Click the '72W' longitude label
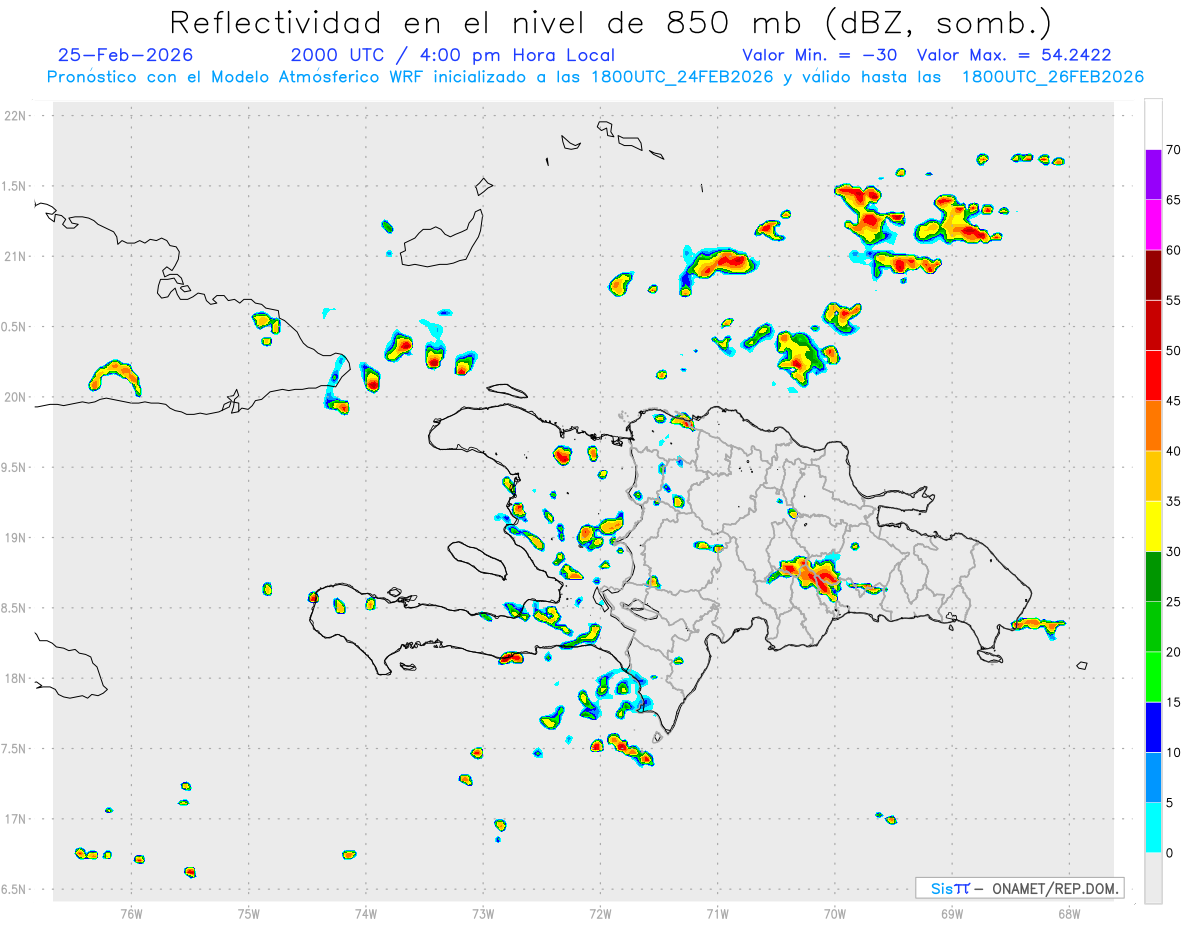Screen dimensions: 1200x927 click(600, 913)
